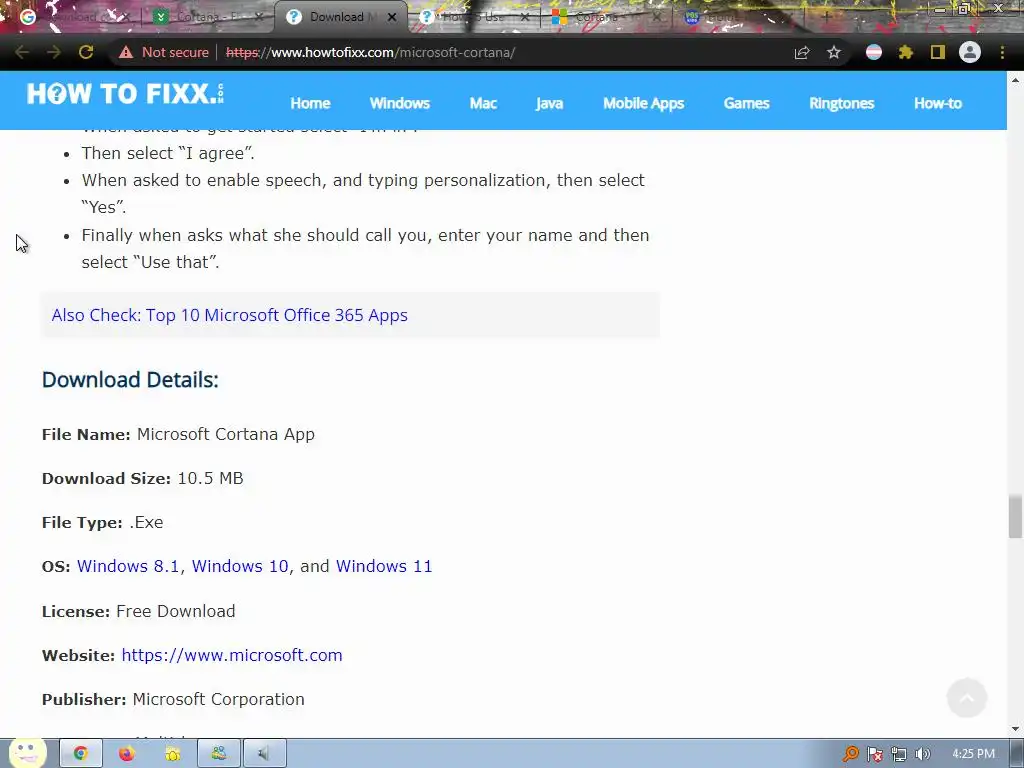Viewport: 1024px width, 768px height.
Task: Click the browser forward arrow
Action: pos(54,52)
